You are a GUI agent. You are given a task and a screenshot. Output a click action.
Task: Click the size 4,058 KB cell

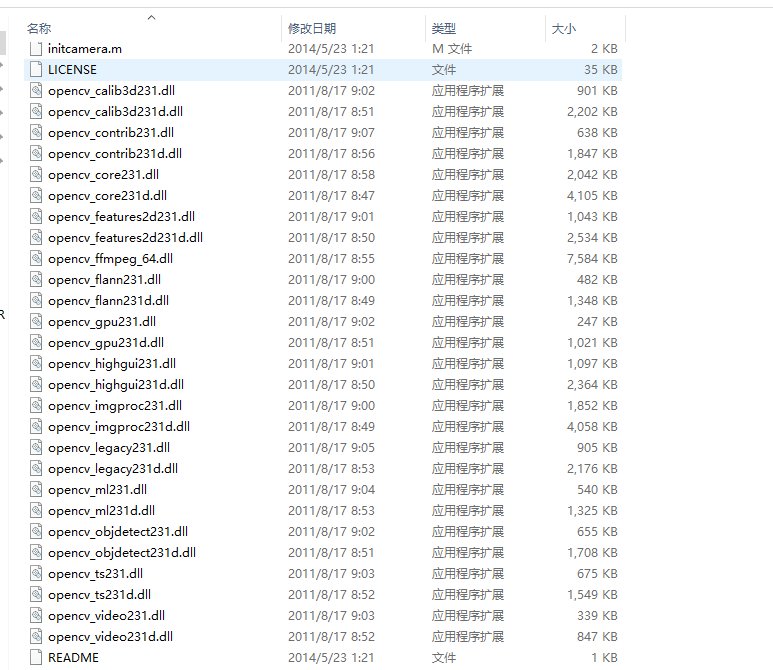(x=592, y=427)
